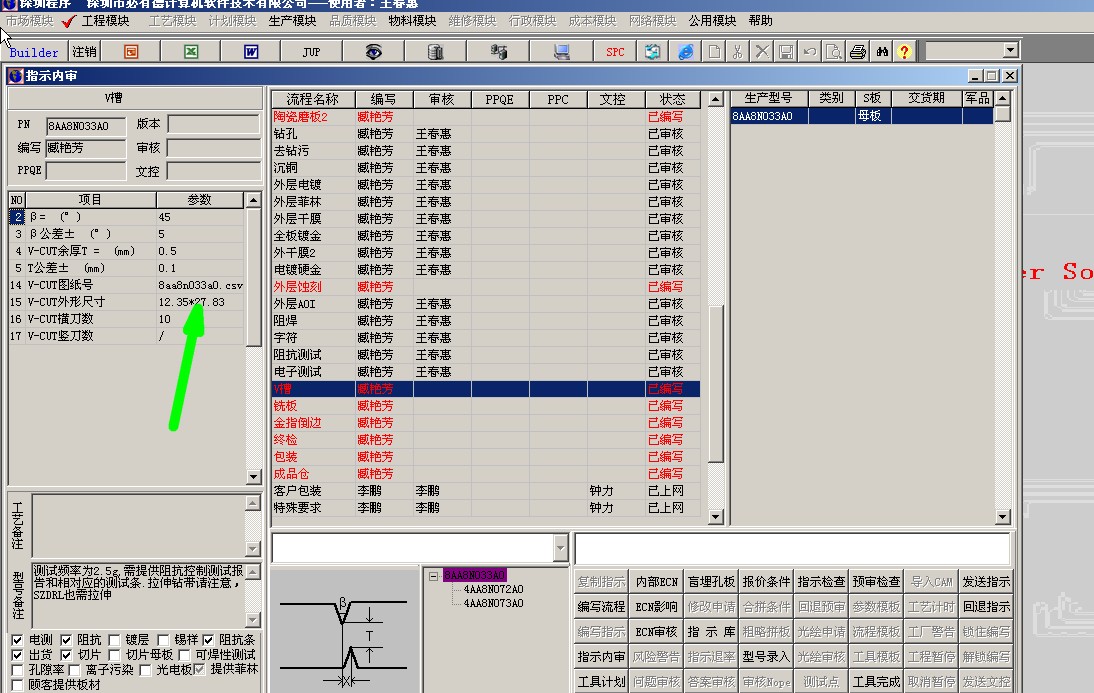Select tree item 4AA8N073A0
Screen dimensions: 1094x693
[493, 603]
